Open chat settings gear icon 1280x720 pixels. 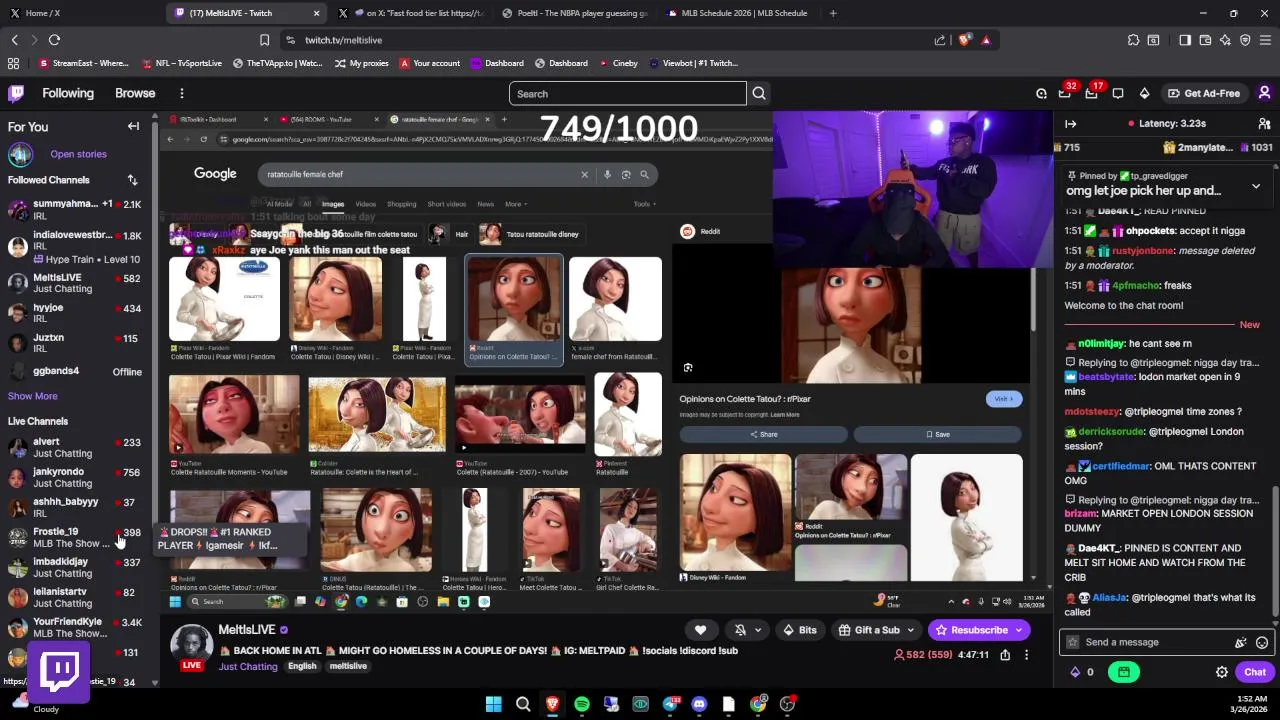1221,672
